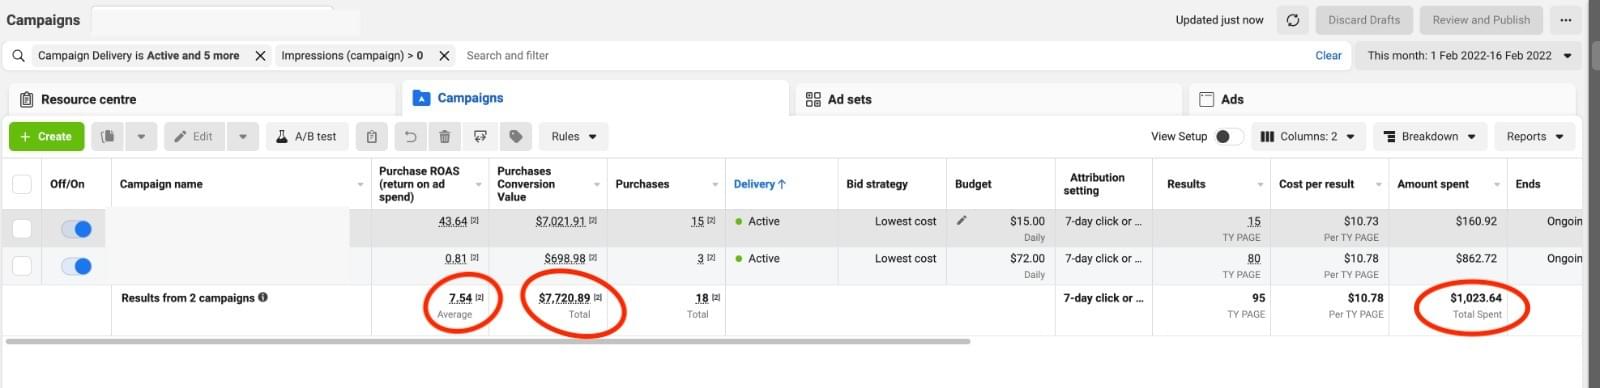Open the Reports dropdown
The height and width of the screenshot is (388, 1600).
1535,137
